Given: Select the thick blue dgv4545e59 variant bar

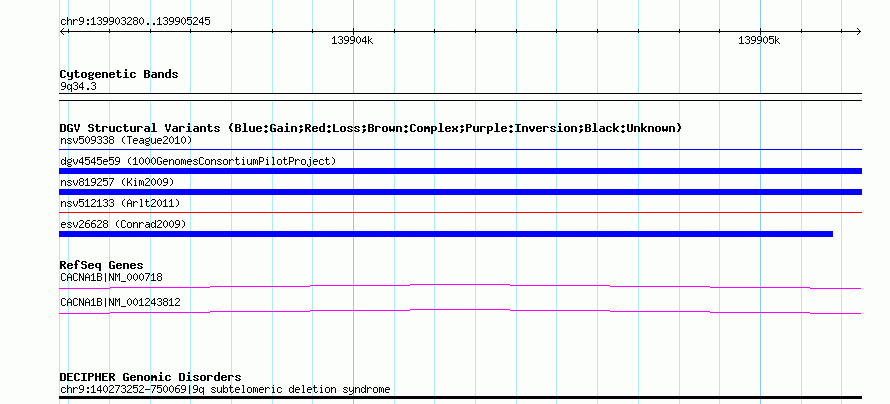Looking at the screenshot, I should pos(460,171).
